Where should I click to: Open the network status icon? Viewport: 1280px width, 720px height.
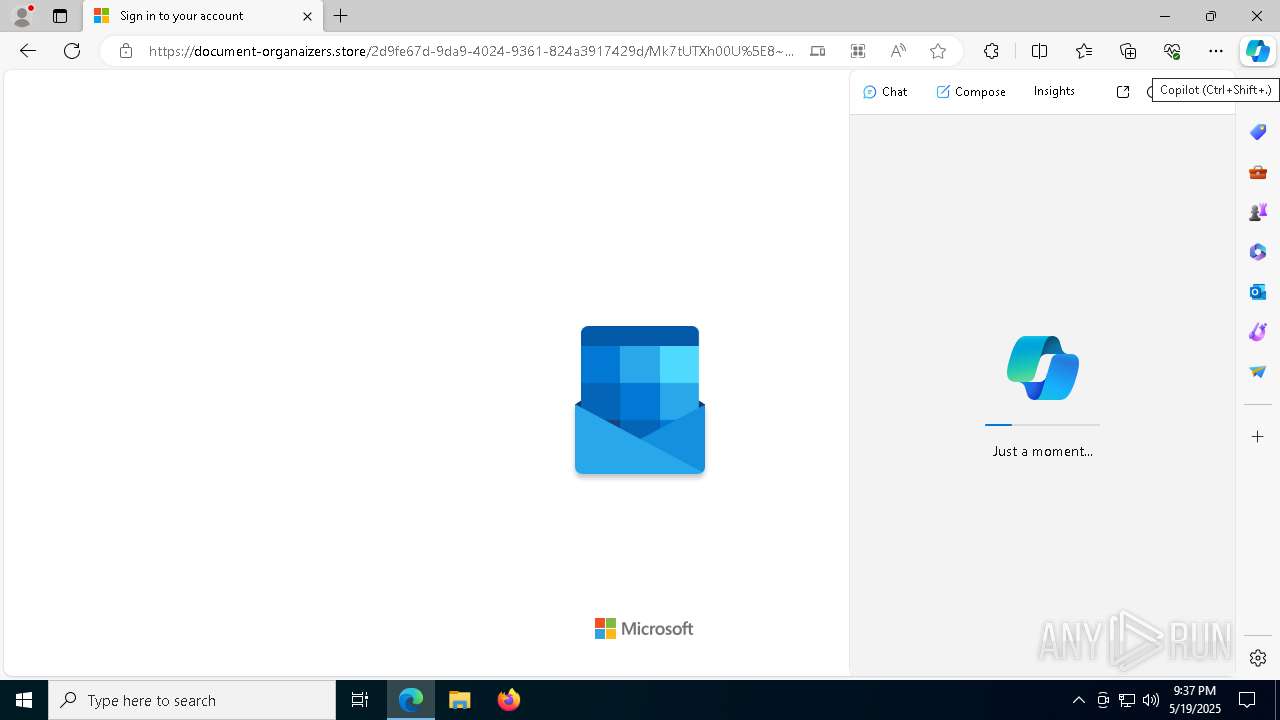(x=1127, y=700)
